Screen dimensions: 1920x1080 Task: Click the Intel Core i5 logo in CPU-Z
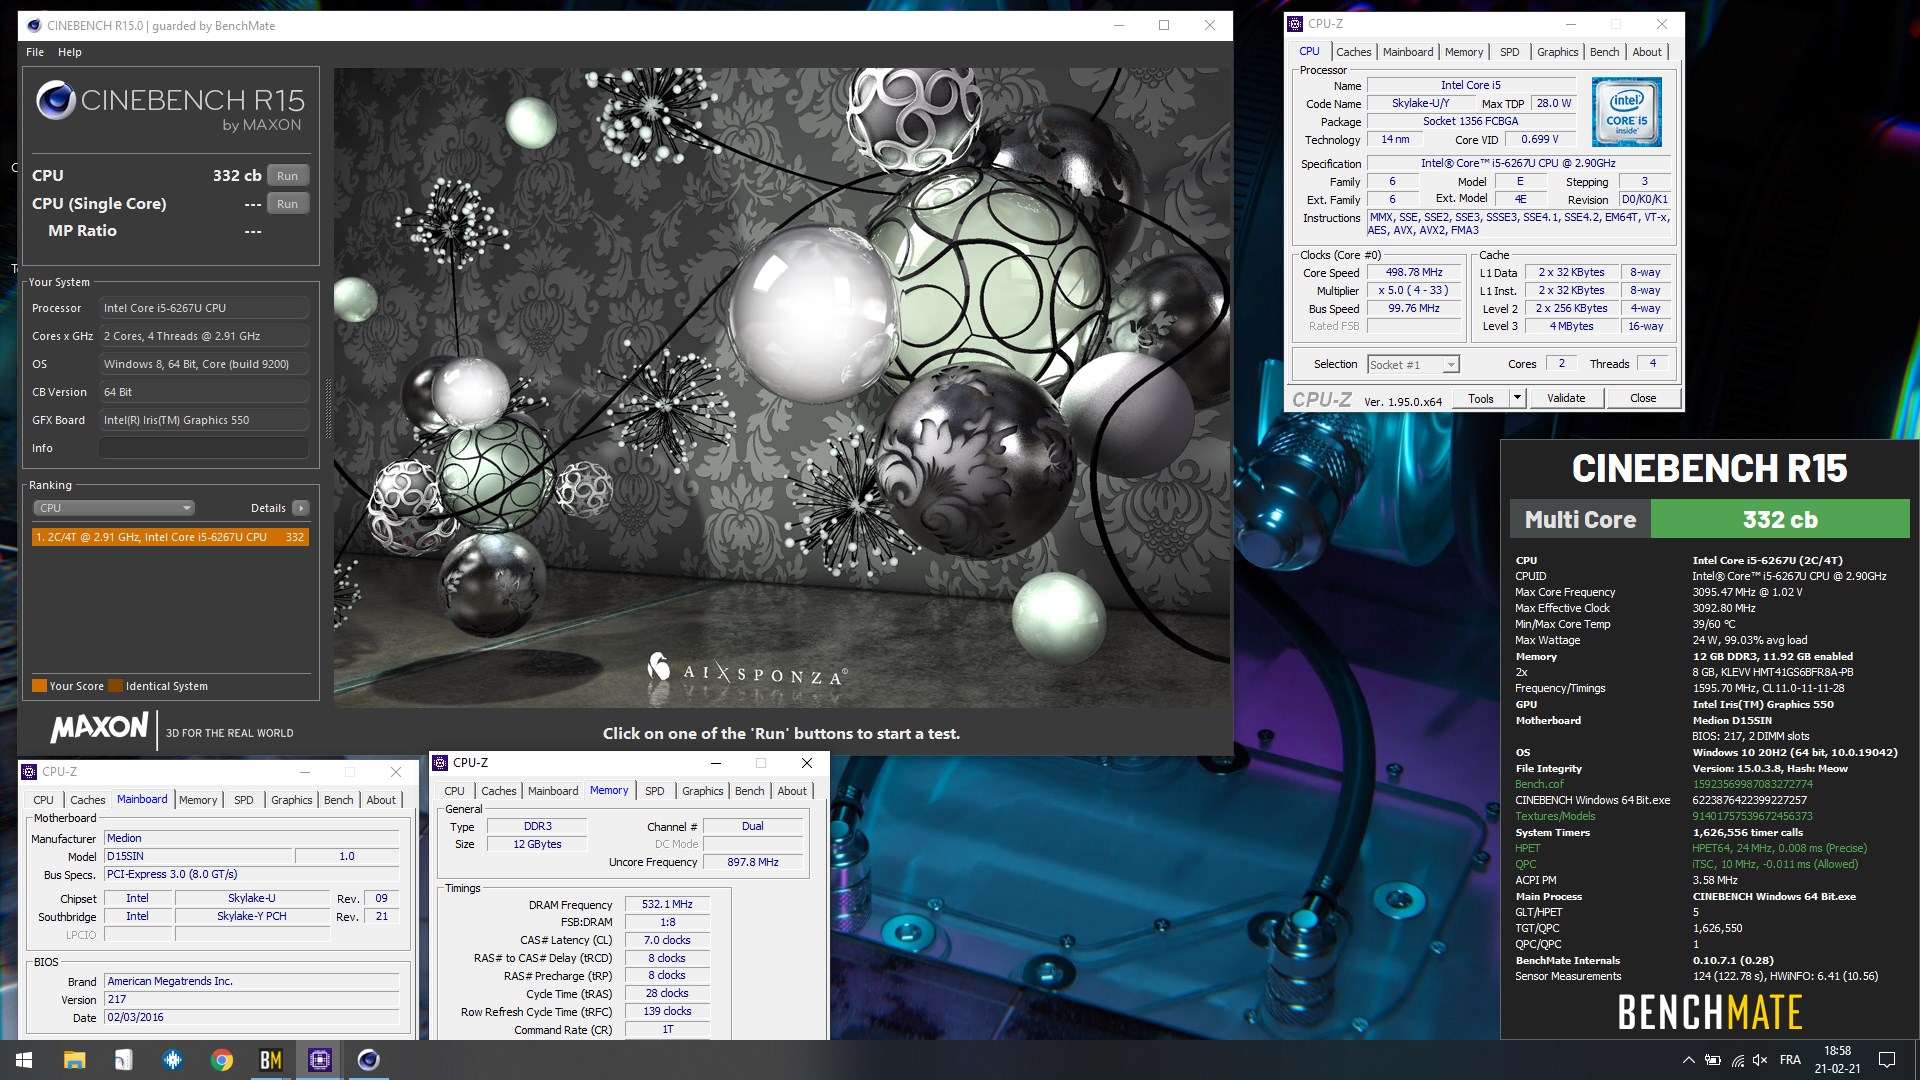click(1627, 112)
